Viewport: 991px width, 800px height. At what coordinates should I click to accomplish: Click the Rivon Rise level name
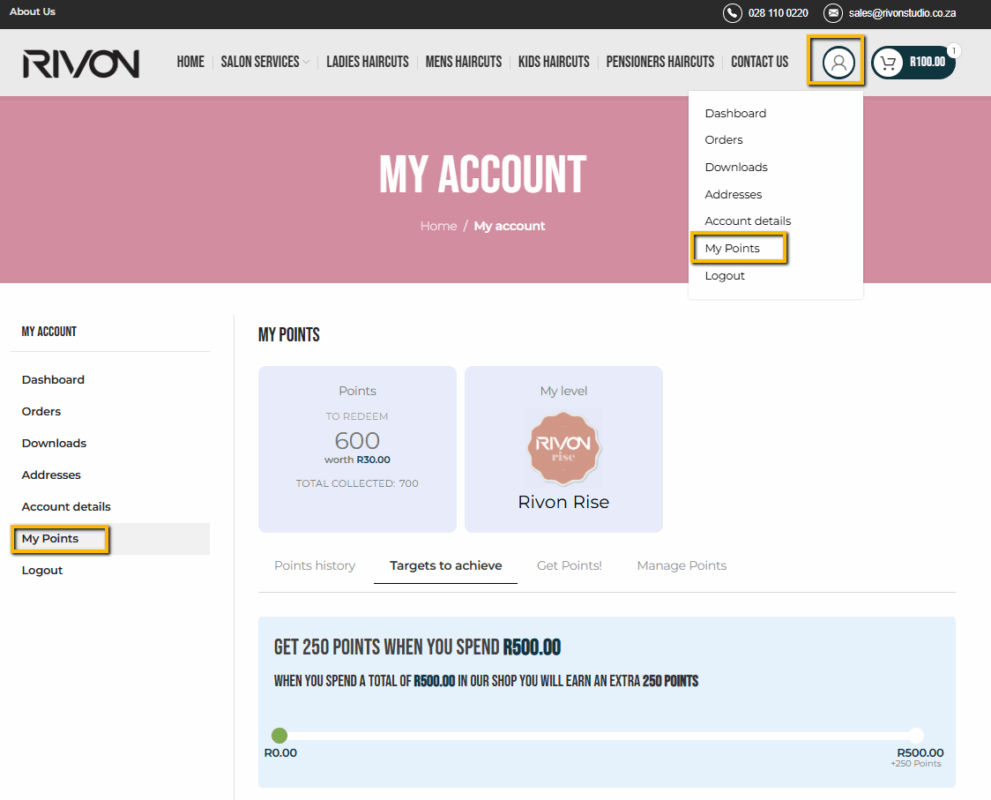pos(563,502)
